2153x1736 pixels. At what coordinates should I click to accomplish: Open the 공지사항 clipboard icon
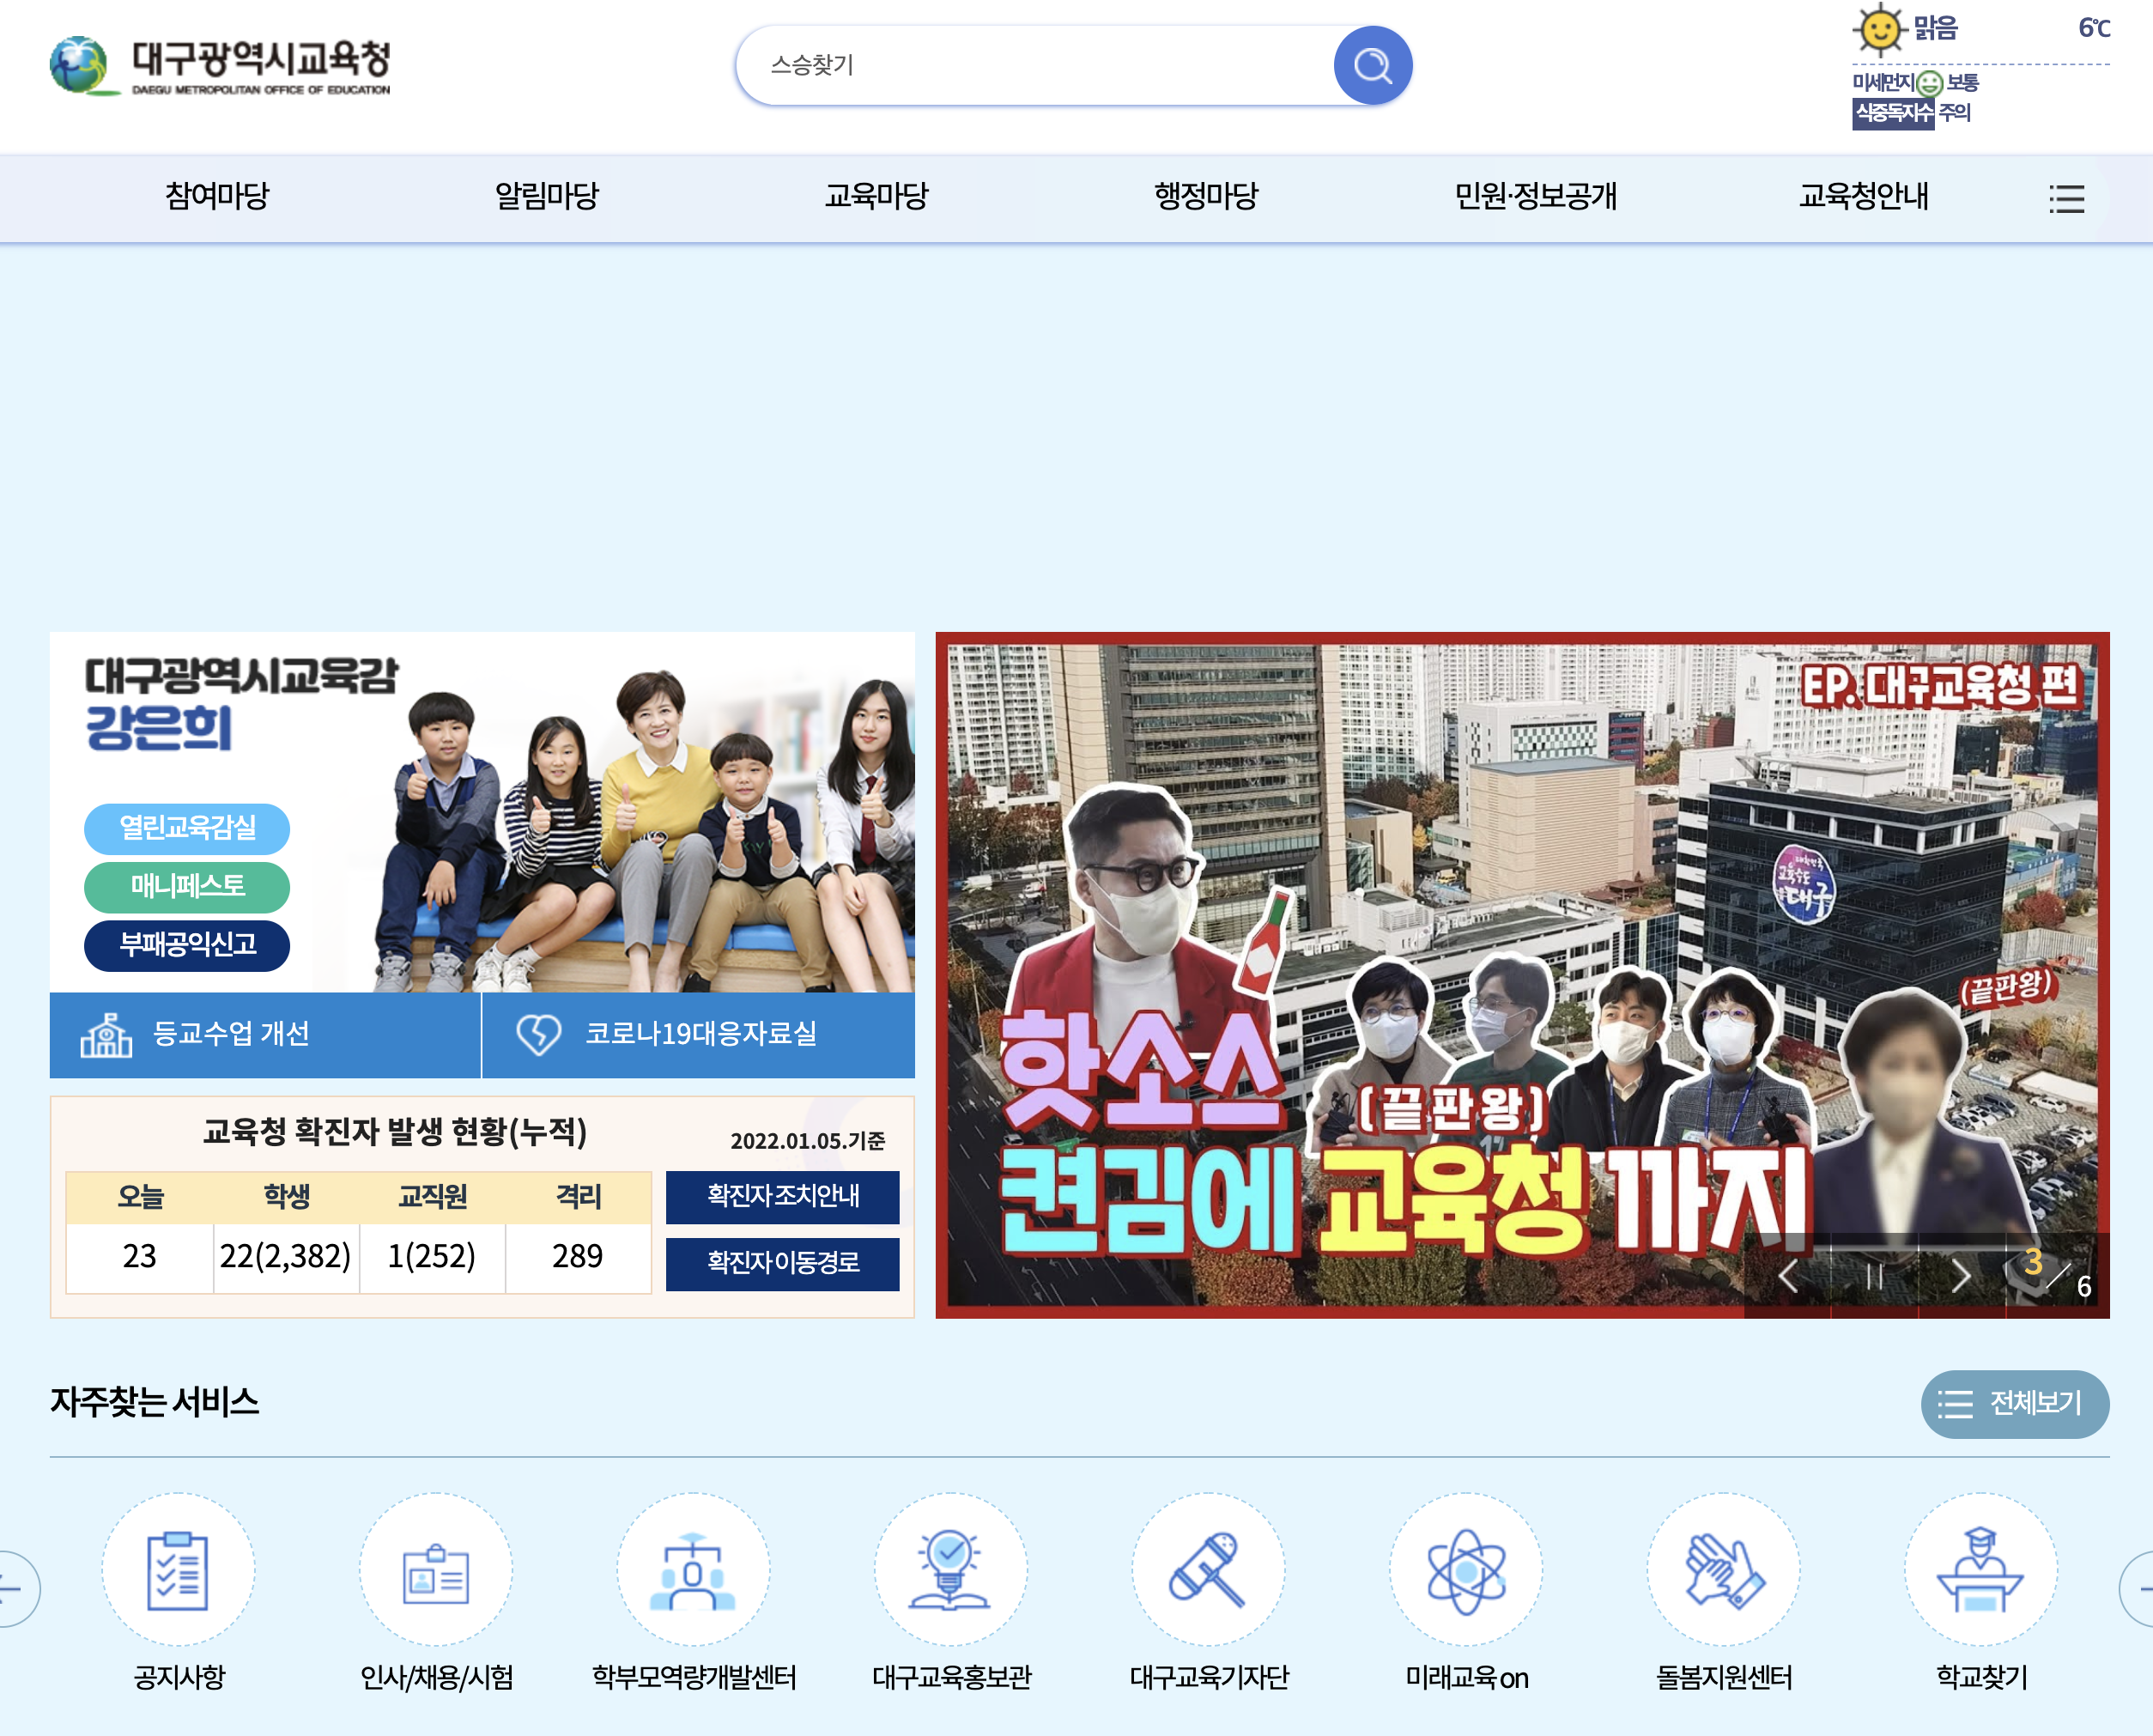(x=178, y=1571)
